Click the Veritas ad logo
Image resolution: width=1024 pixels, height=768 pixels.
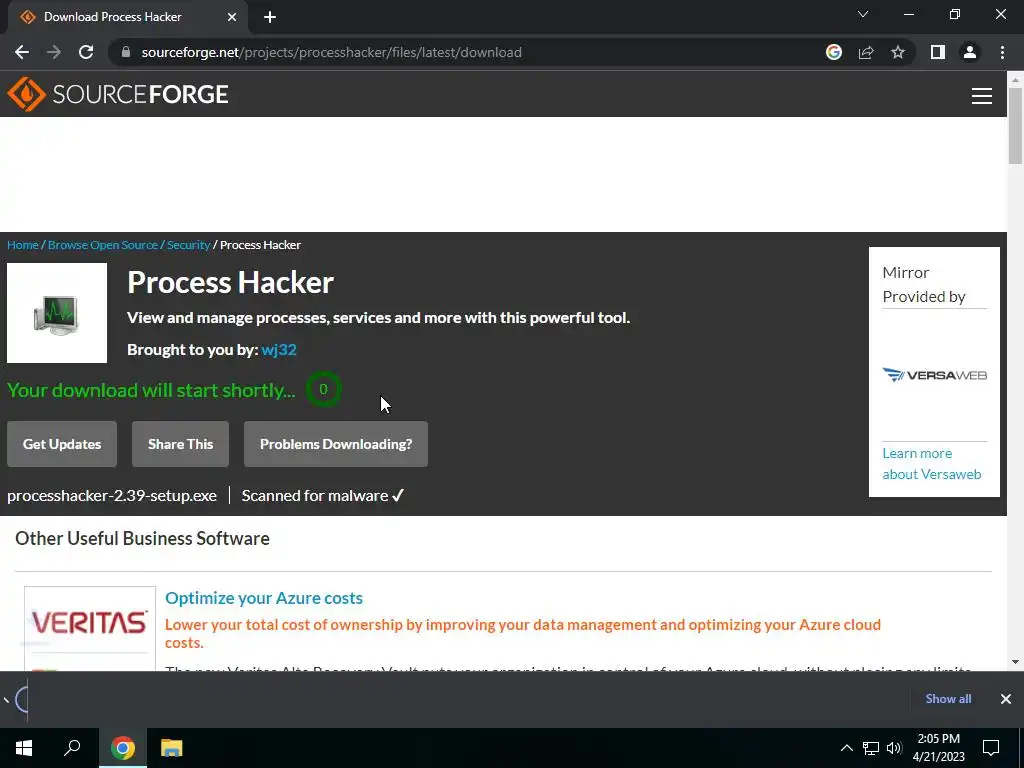89,624
